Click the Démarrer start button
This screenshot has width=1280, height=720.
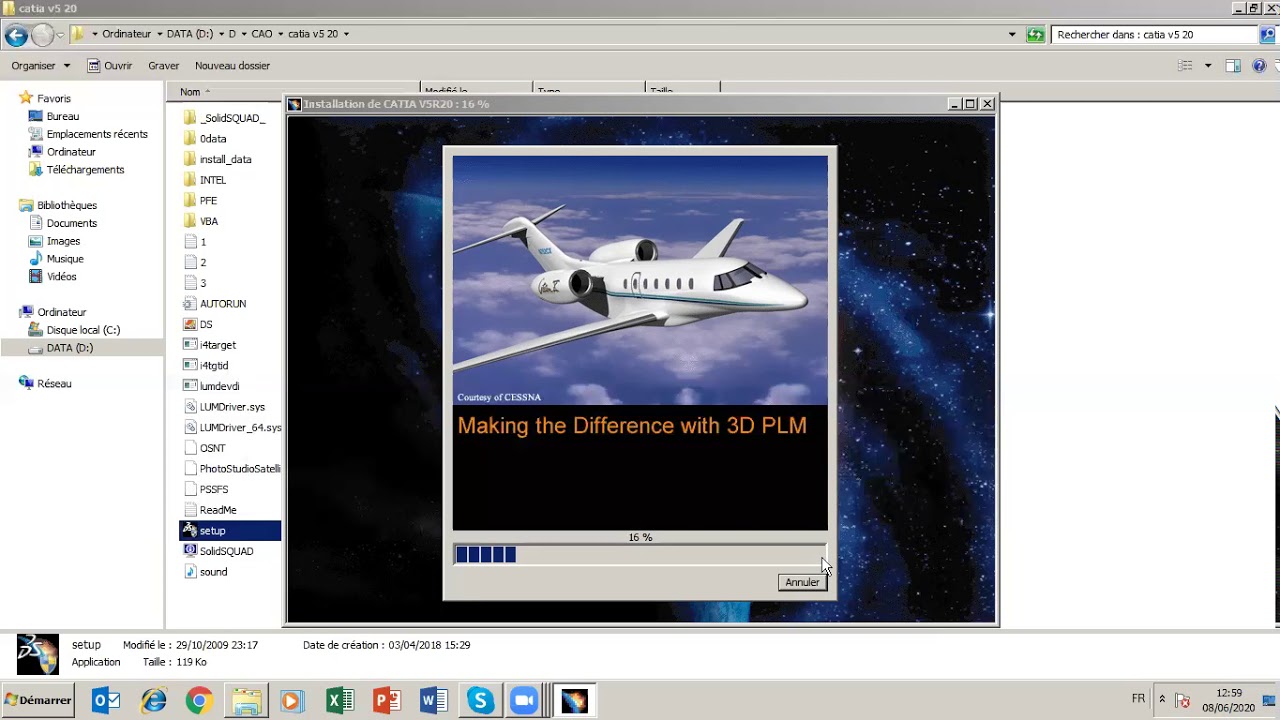pos(39,700)
